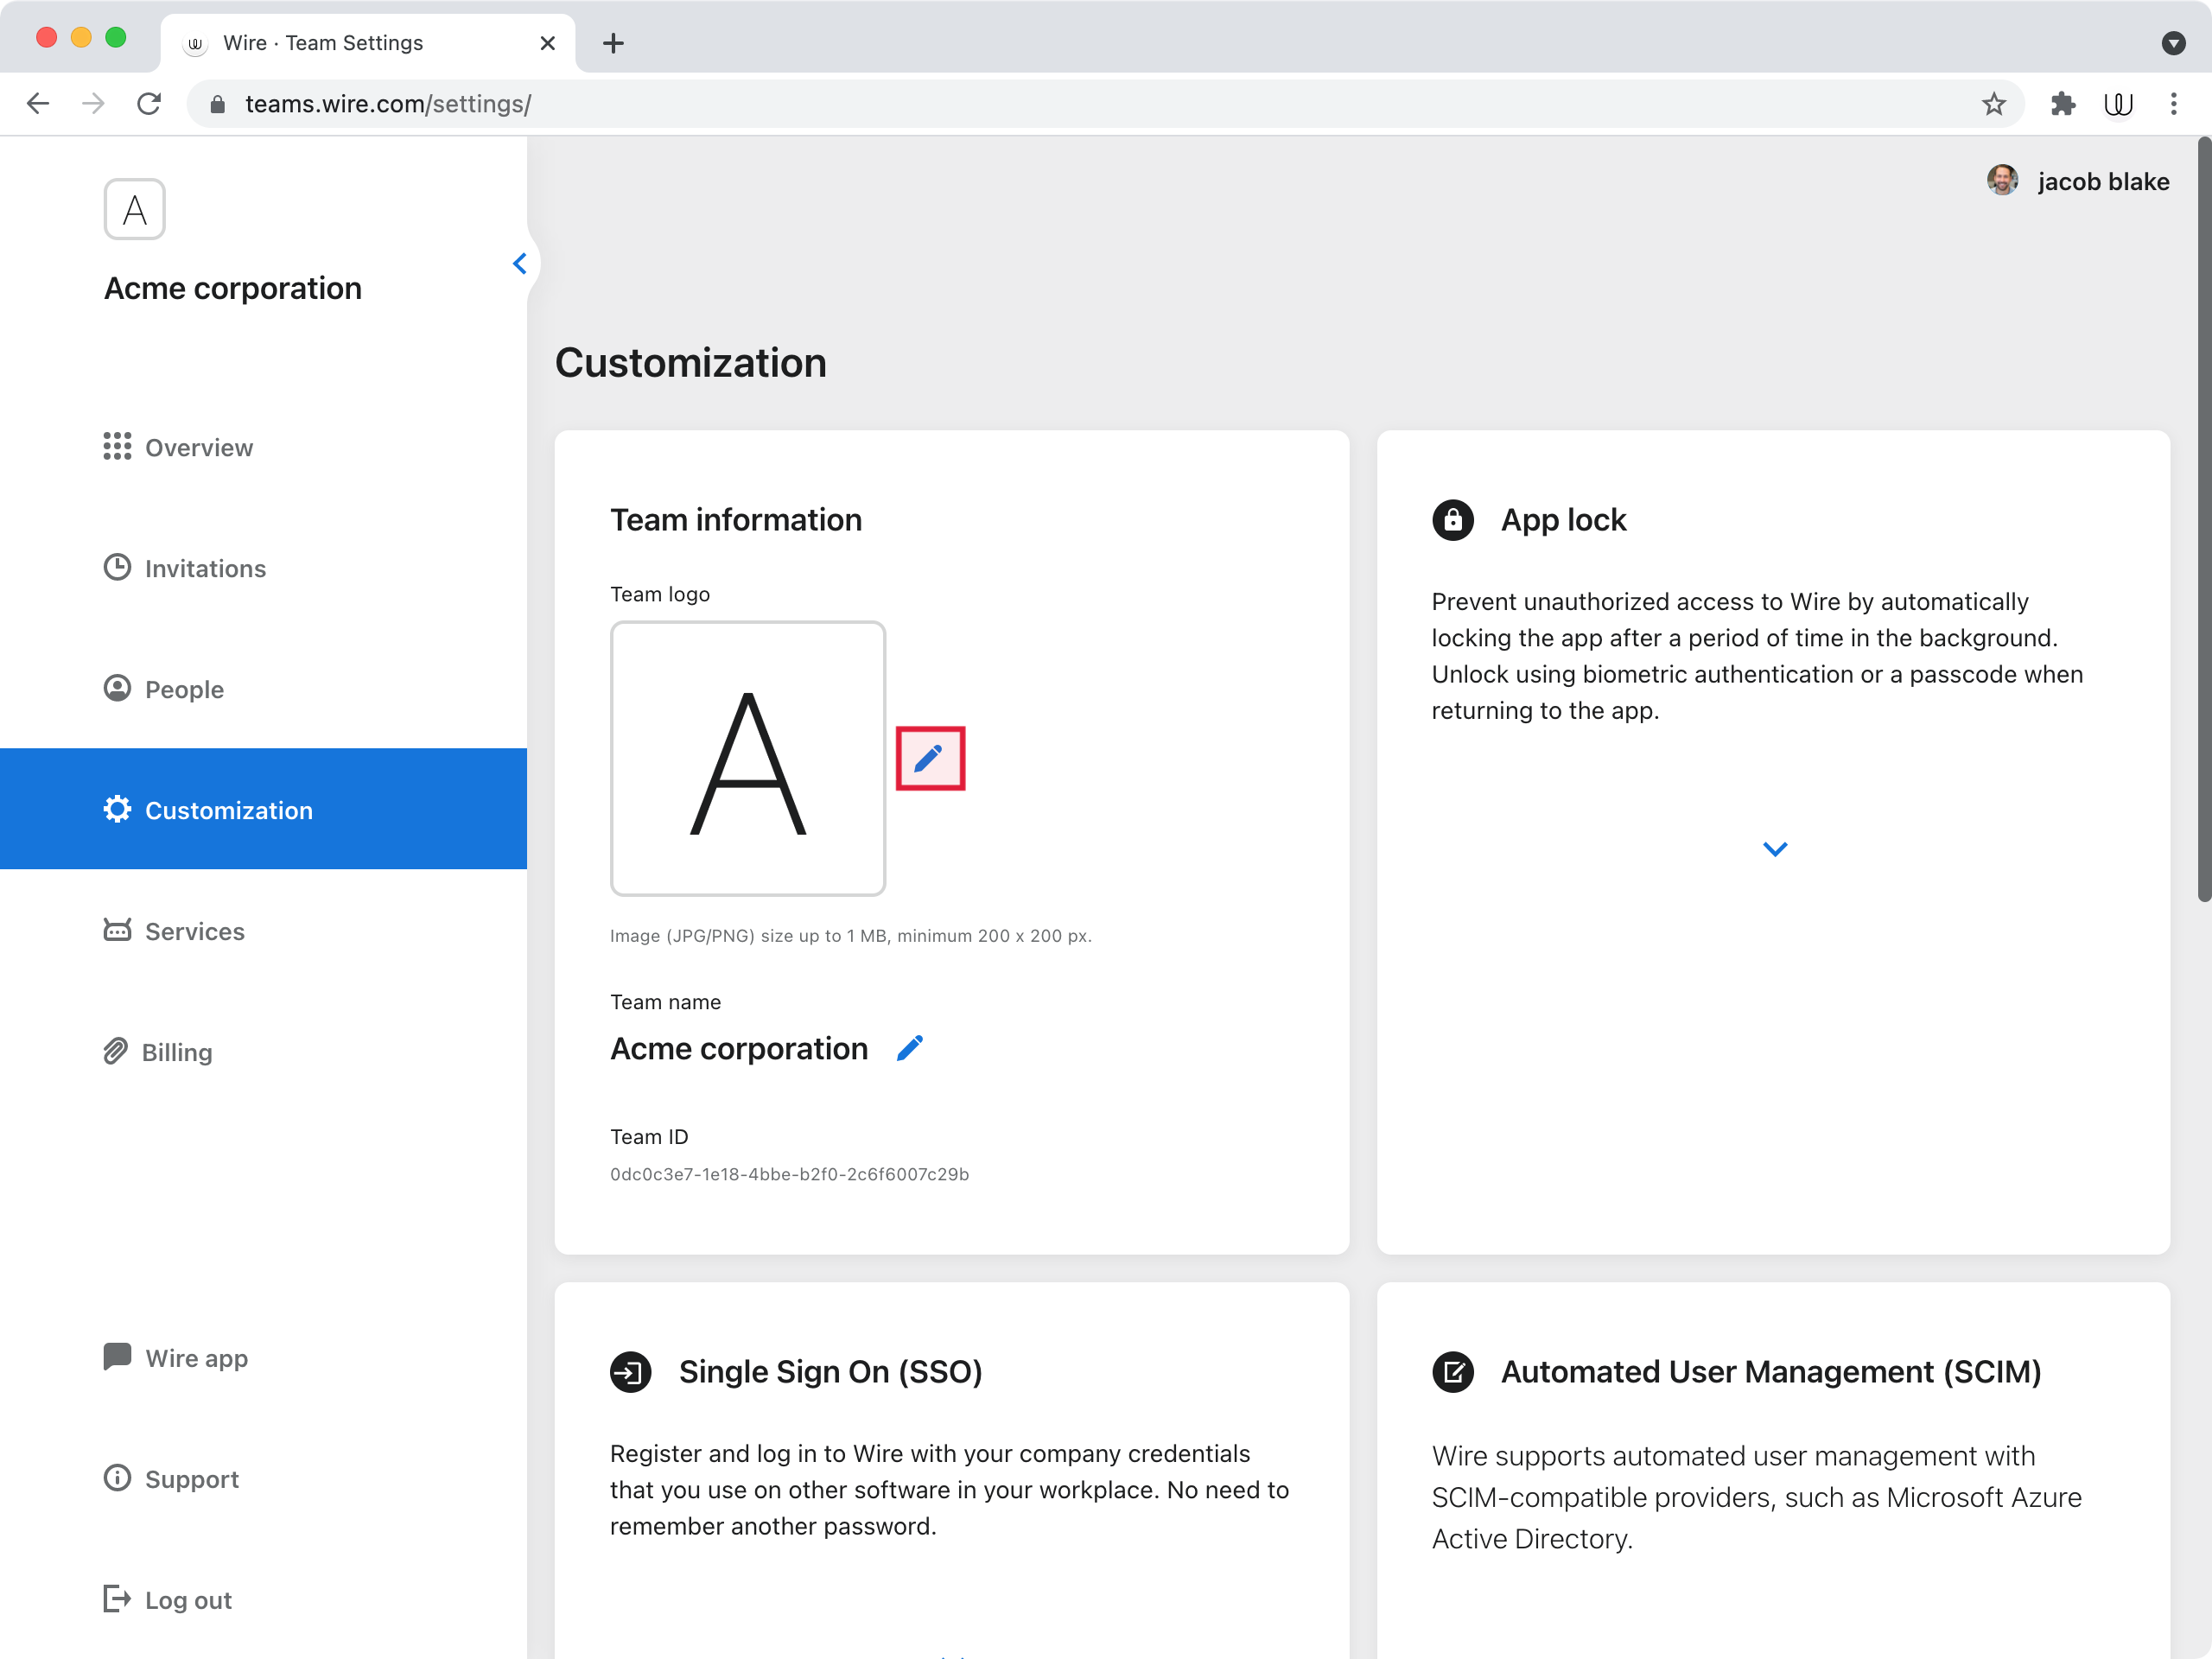Image resolution: width=2212 pixels, height=1659 pixels.
Task: Click the Automated User Management (SCIM) heading
Action: tap(1771, 1372)
